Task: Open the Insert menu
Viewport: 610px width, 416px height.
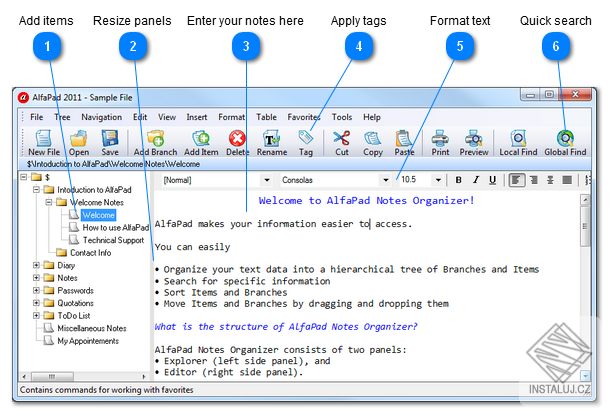Action: pyautogui.click(x=196, y=117)
